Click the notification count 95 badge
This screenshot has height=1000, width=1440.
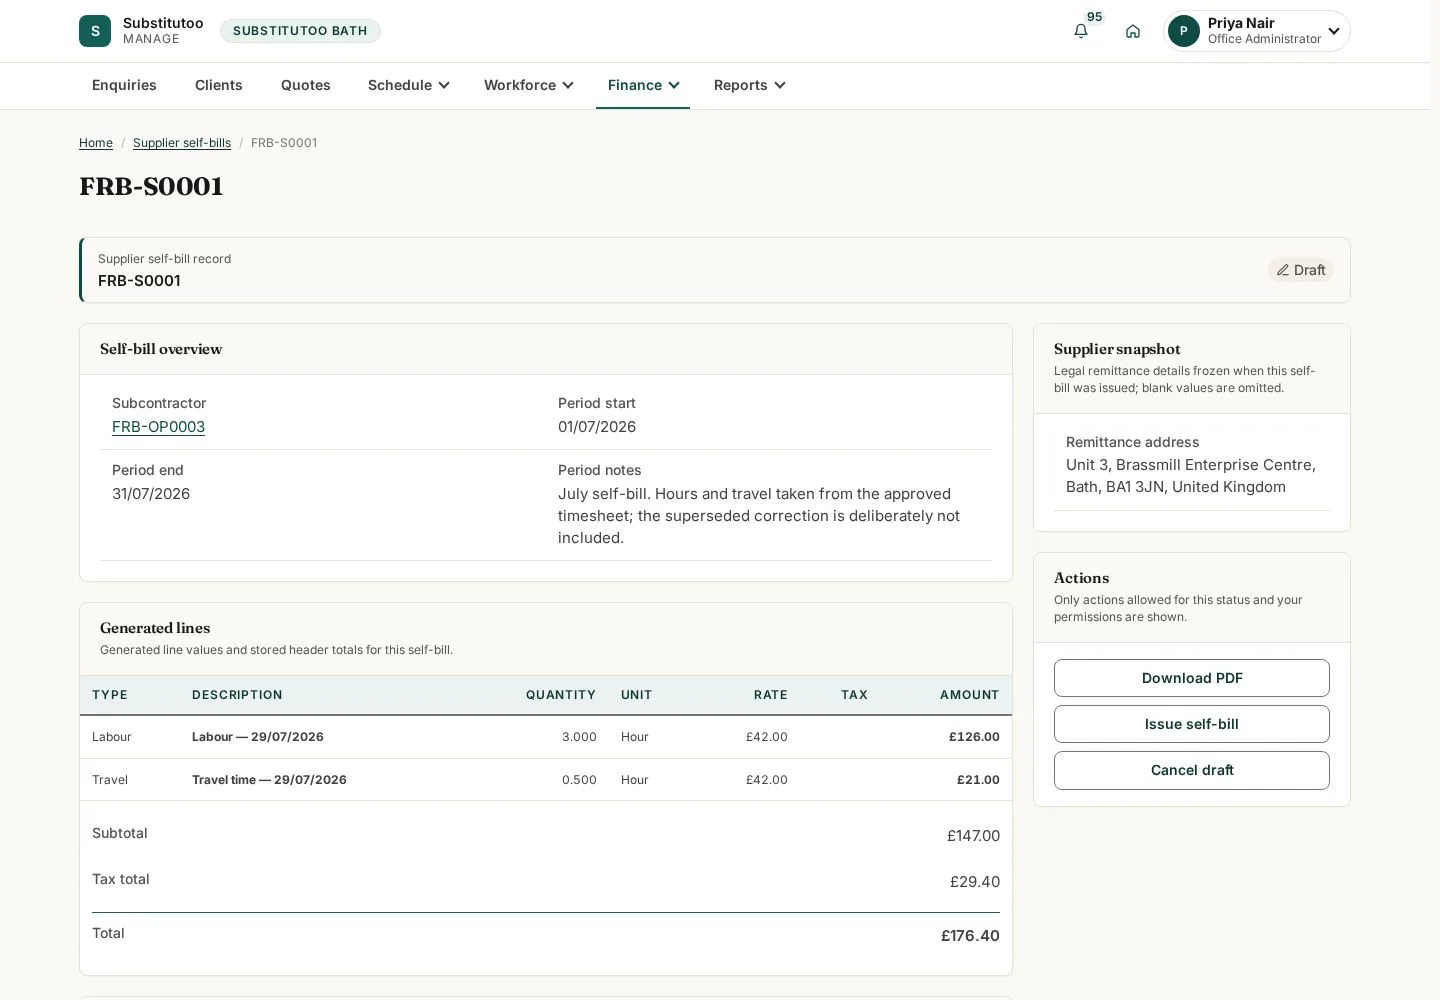1095,17
